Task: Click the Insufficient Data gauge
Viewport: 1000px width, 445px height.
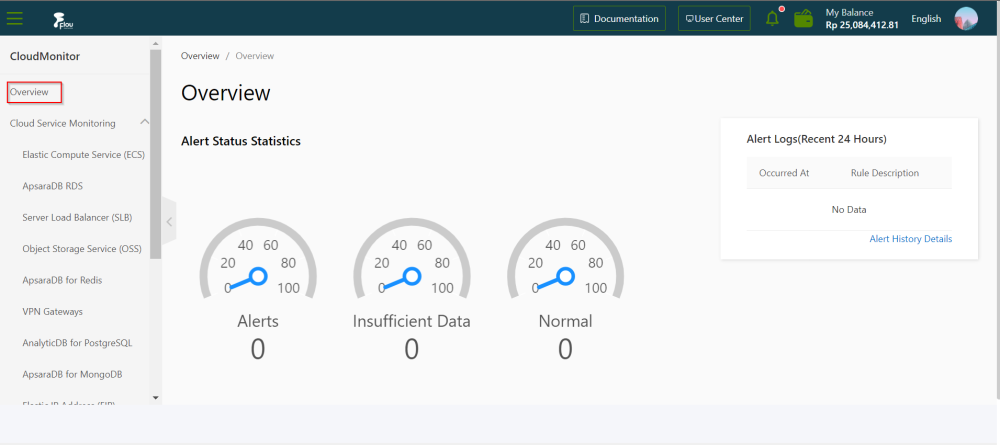Action: (411, 258)
